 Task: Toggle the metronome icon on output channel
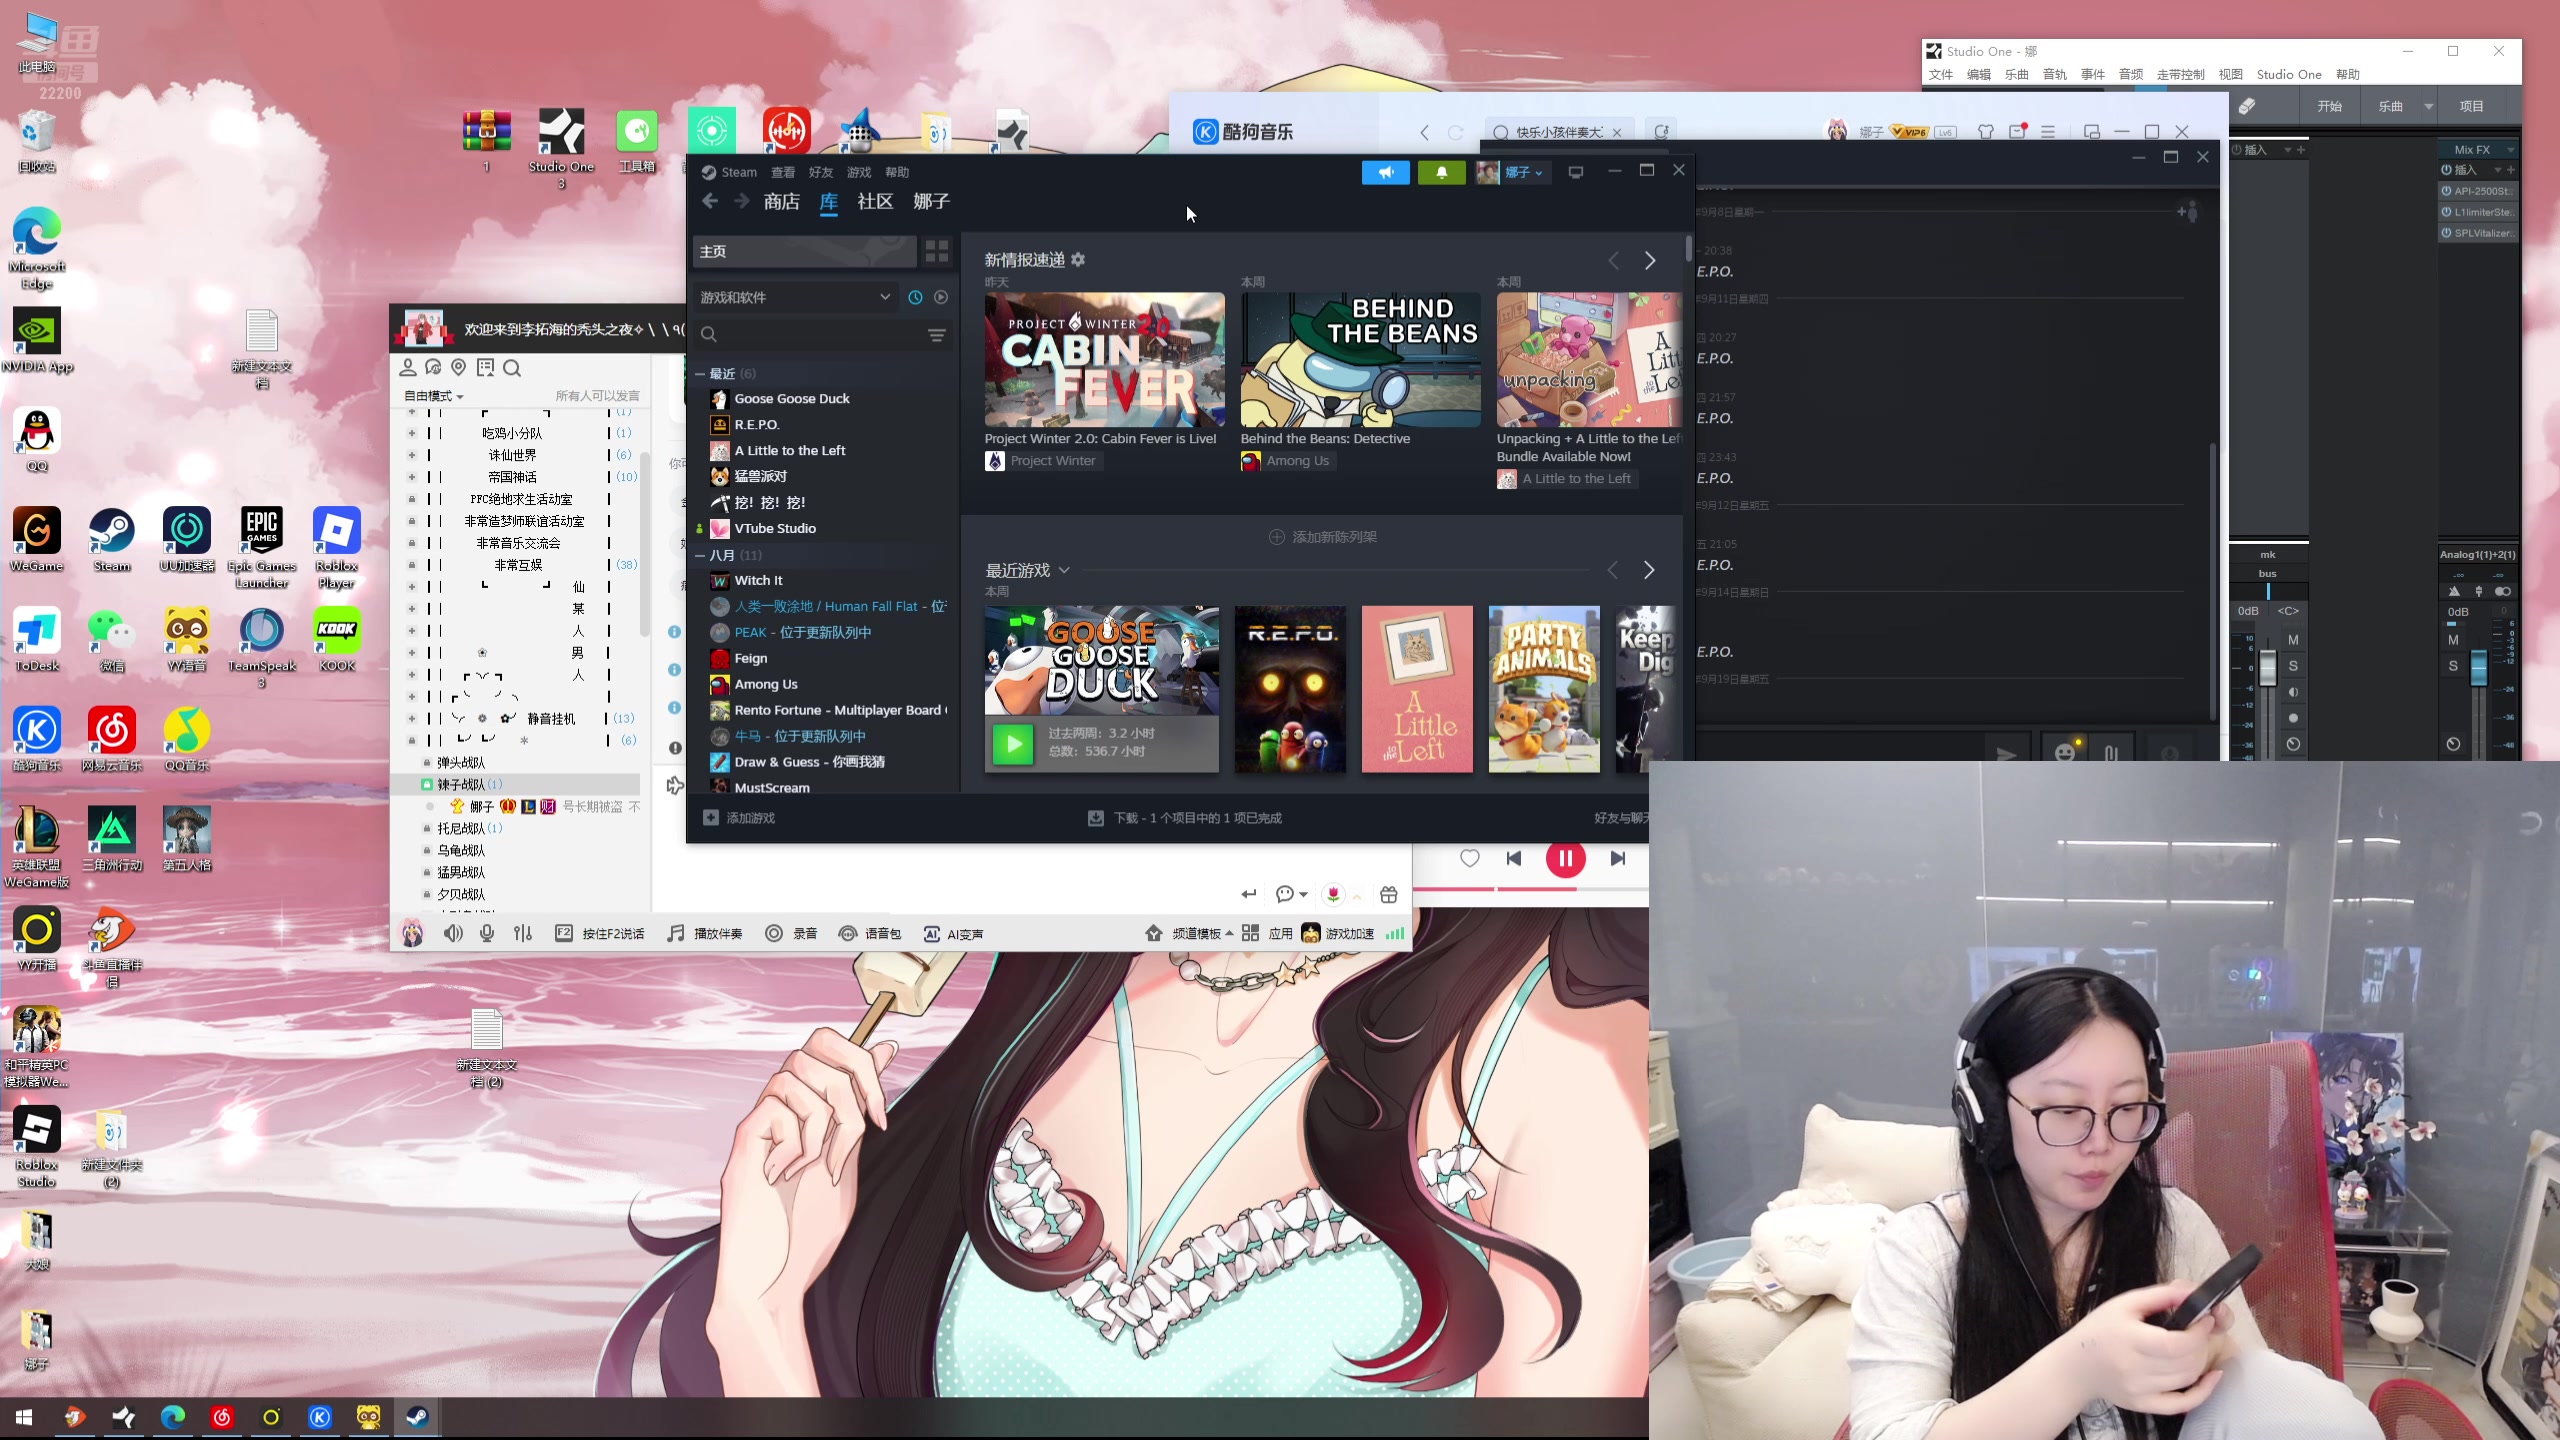[2454, 591]
